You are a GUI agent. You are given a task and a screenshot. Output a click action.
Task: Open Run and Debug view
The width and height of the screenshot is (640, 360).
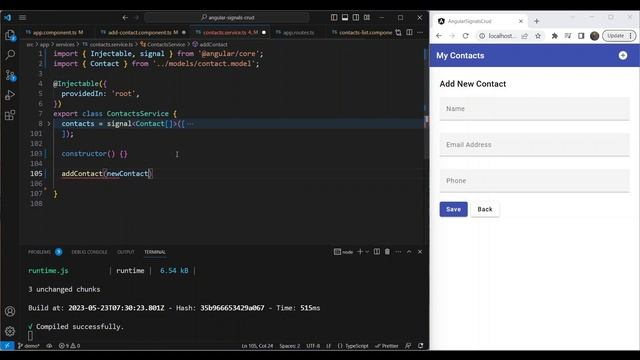[10, 95]
